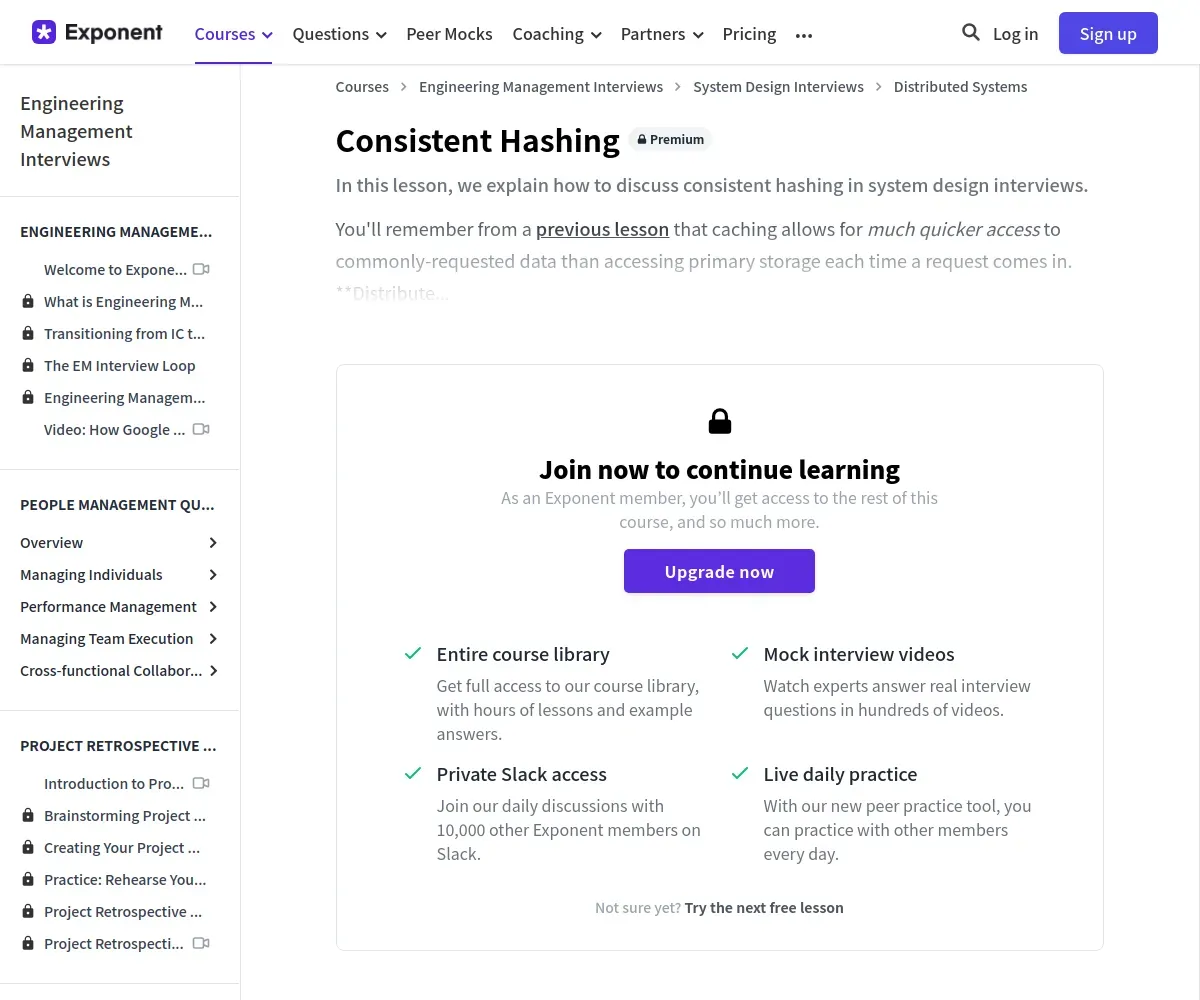This screenshot has width=1200, height=1000.
Task: Open the Questions dropdown menu
Action: [x=339, y=34]
